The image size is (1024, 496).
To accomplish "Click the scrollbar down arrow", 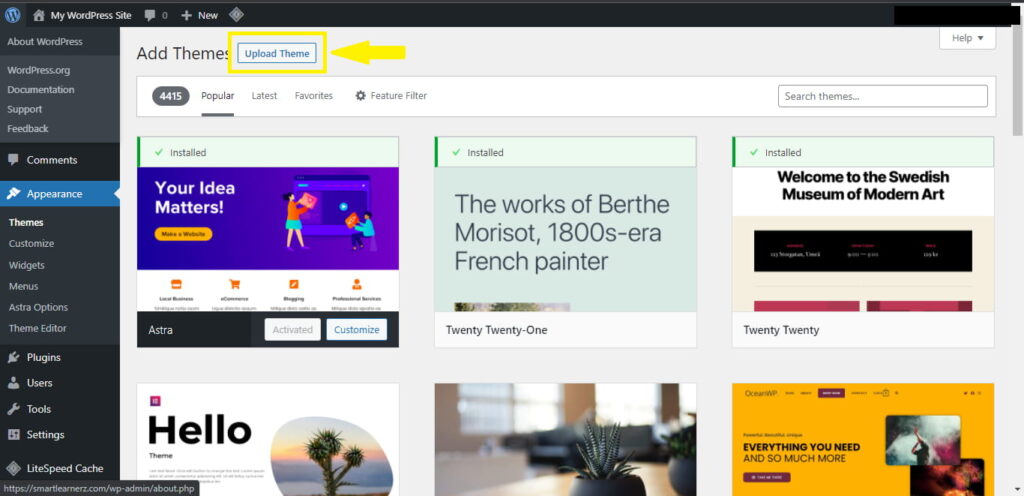I will pyautogui.click(x=1017, y=489).
